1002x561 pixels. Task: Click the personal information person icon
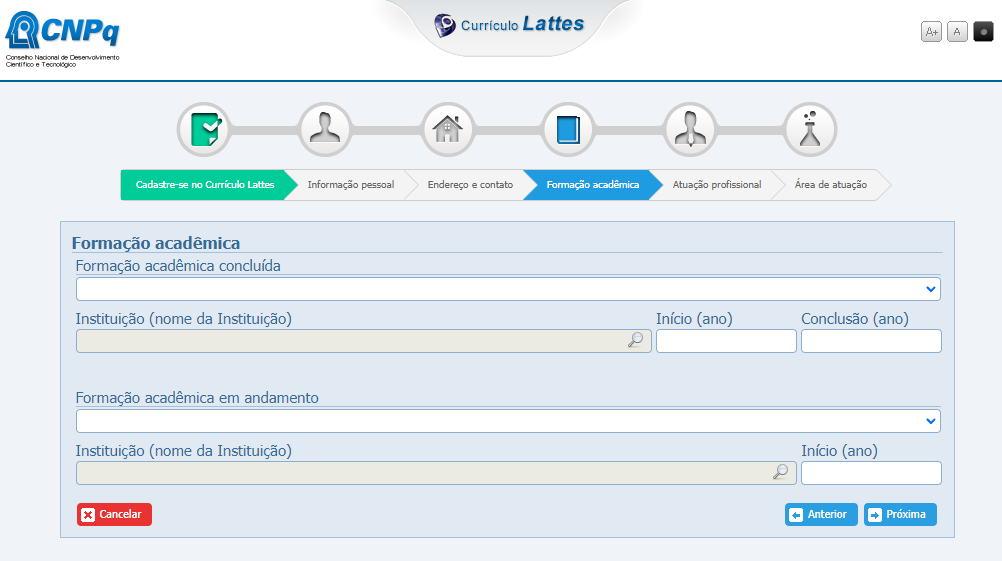tap(325, 130)
